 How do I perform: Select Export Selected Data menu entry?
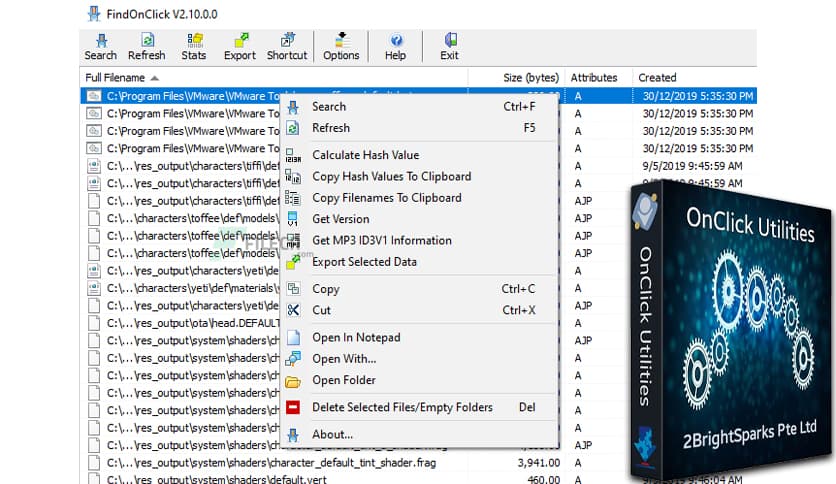point(419,262)
